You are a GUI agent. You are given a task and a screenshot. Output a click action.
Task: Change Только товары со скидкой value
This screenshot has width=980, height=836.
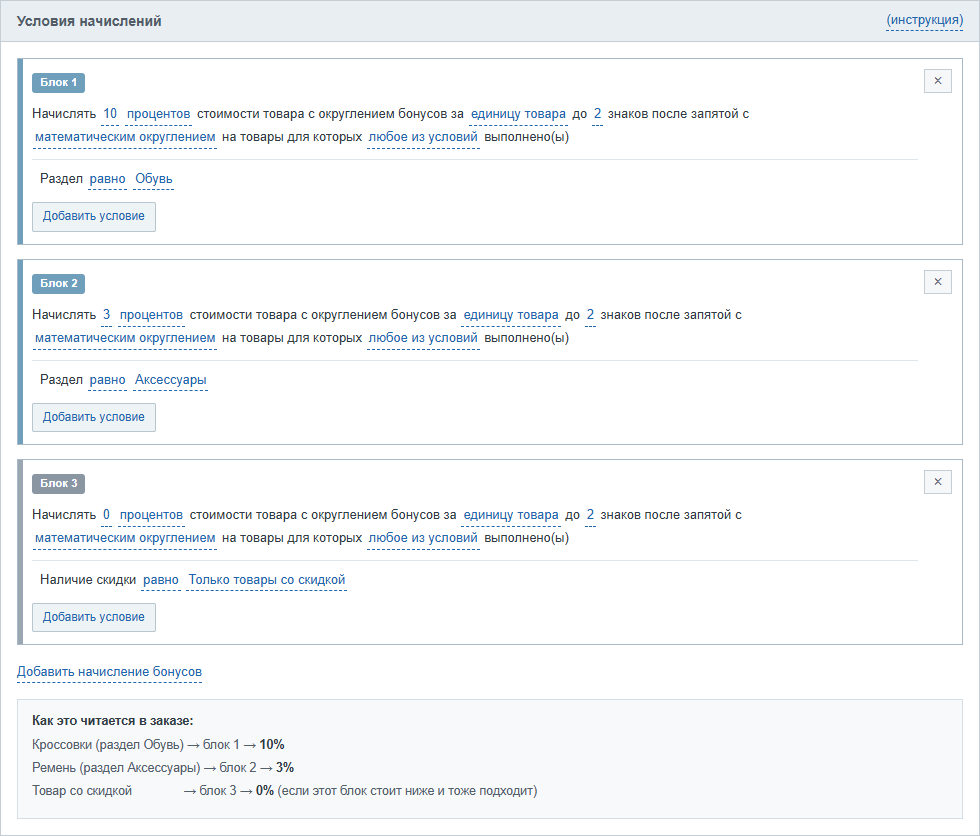[x=267, y=580]
